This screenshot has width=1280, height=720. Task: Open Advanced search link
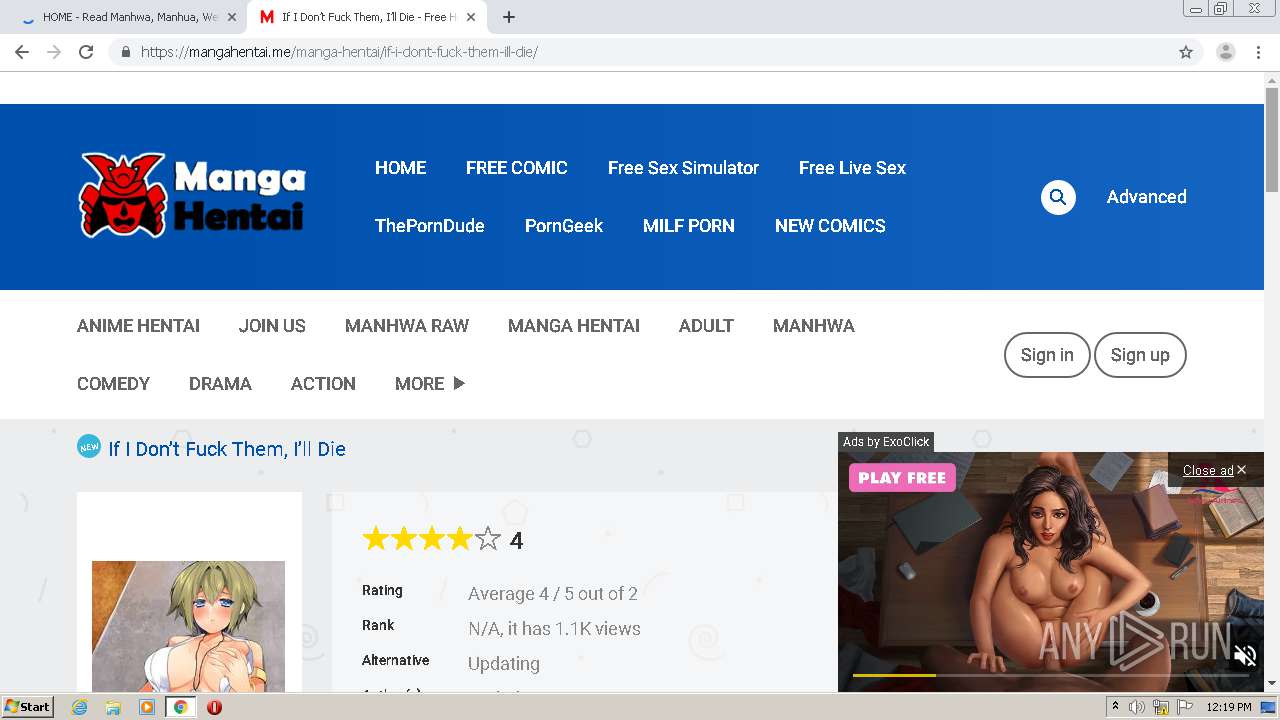point(1146,197)
